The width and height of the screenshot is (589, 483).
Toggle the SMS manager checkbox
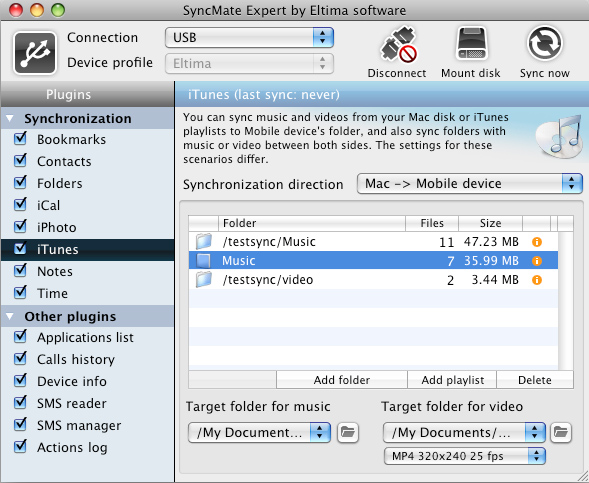(x=20, y=424)
